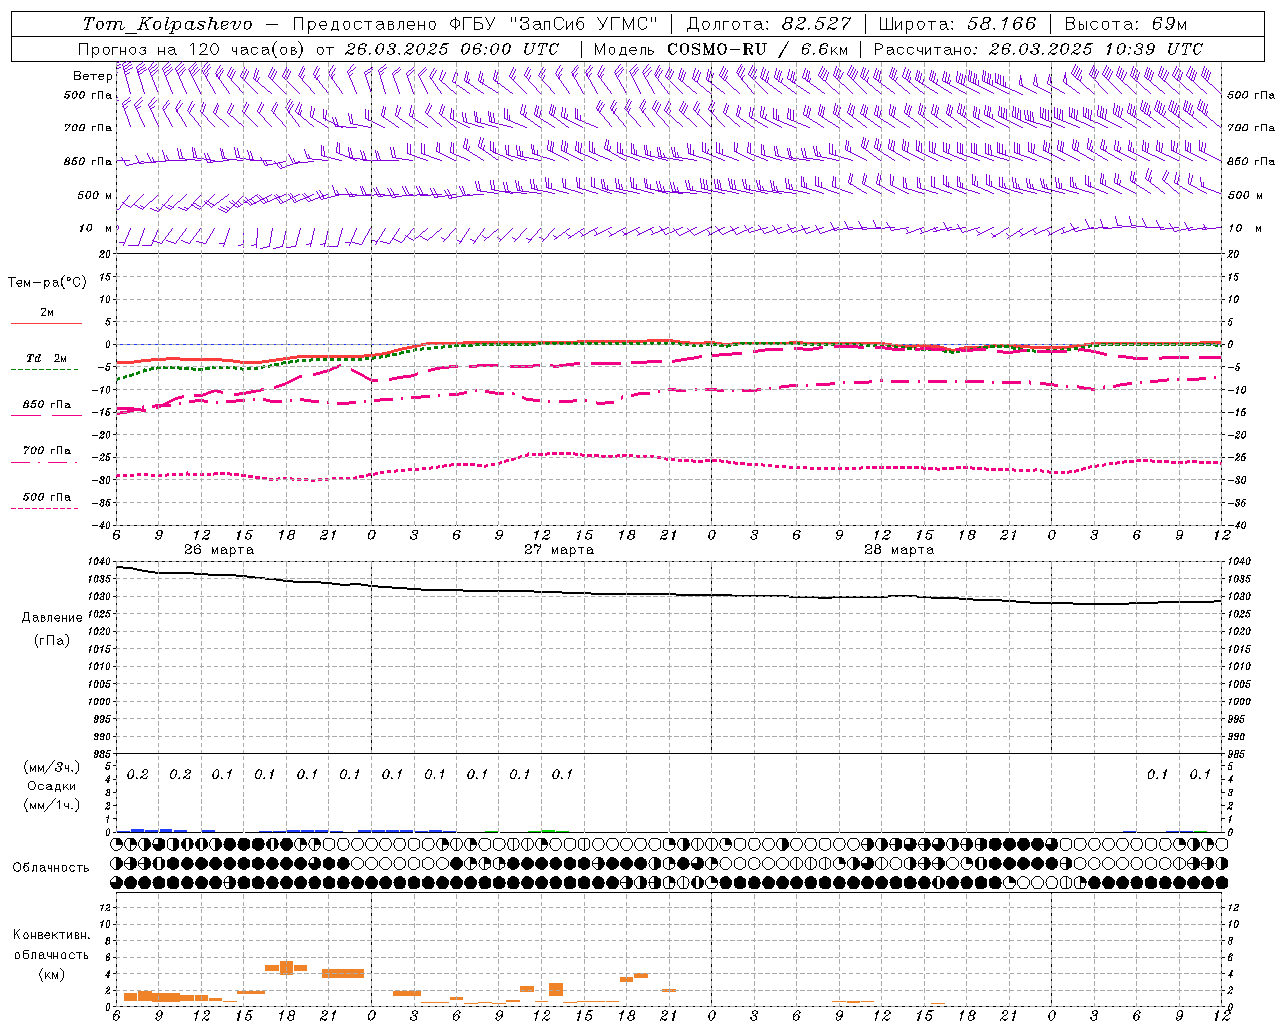The width and height of the screenshot is (1280, 1024).
Task: Click the Ветер panel label
Action: pyautogui.click(x=92, y=76)
